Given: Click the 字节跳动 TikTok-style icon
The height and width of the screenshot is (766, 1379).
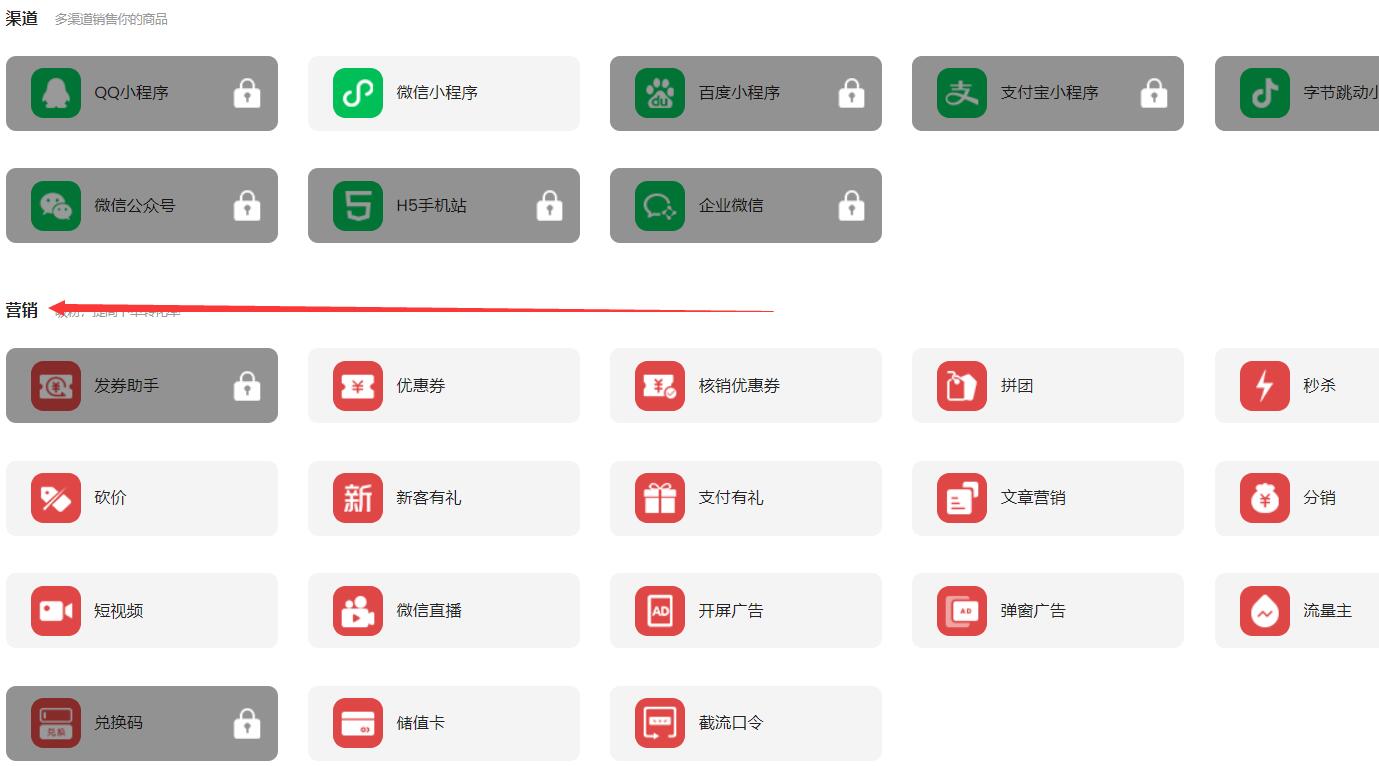Looking at the screenshot, I should (1265, 93).
